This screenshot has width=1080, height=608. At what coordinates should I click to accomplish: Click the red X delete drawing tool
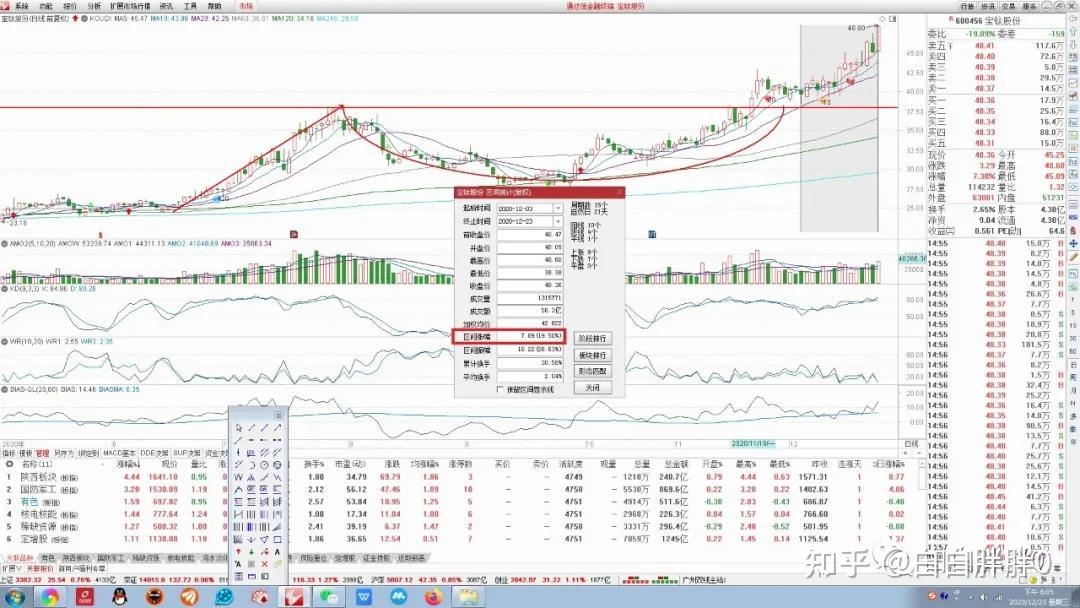[x=264, y=563]
